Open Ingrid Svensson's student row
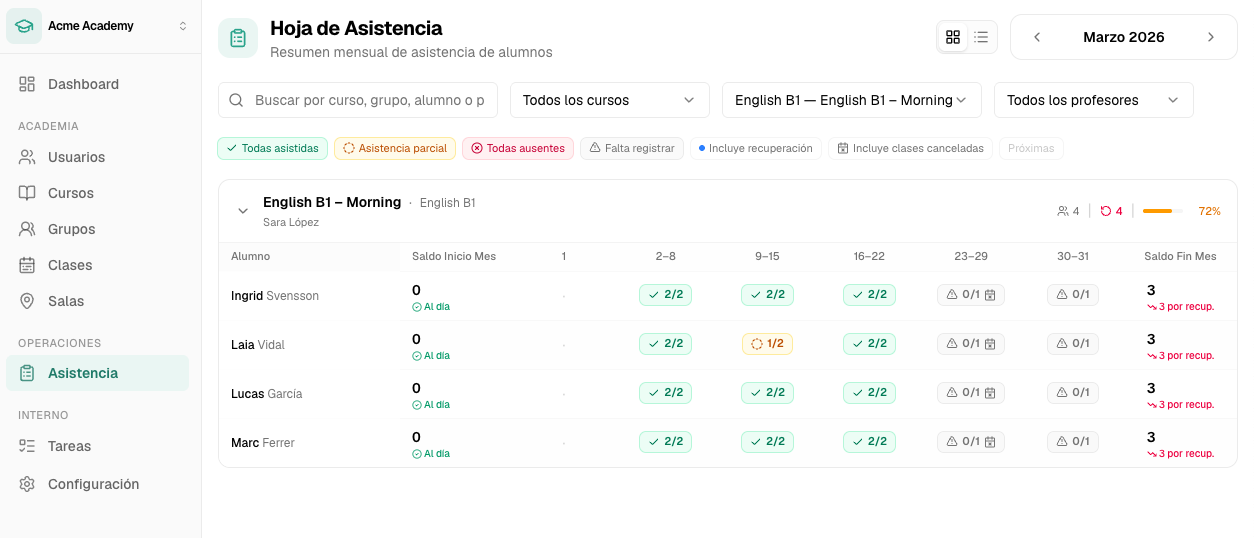Image resolution: width=1254 pixels, height=538 pixels. pos(727,295)
